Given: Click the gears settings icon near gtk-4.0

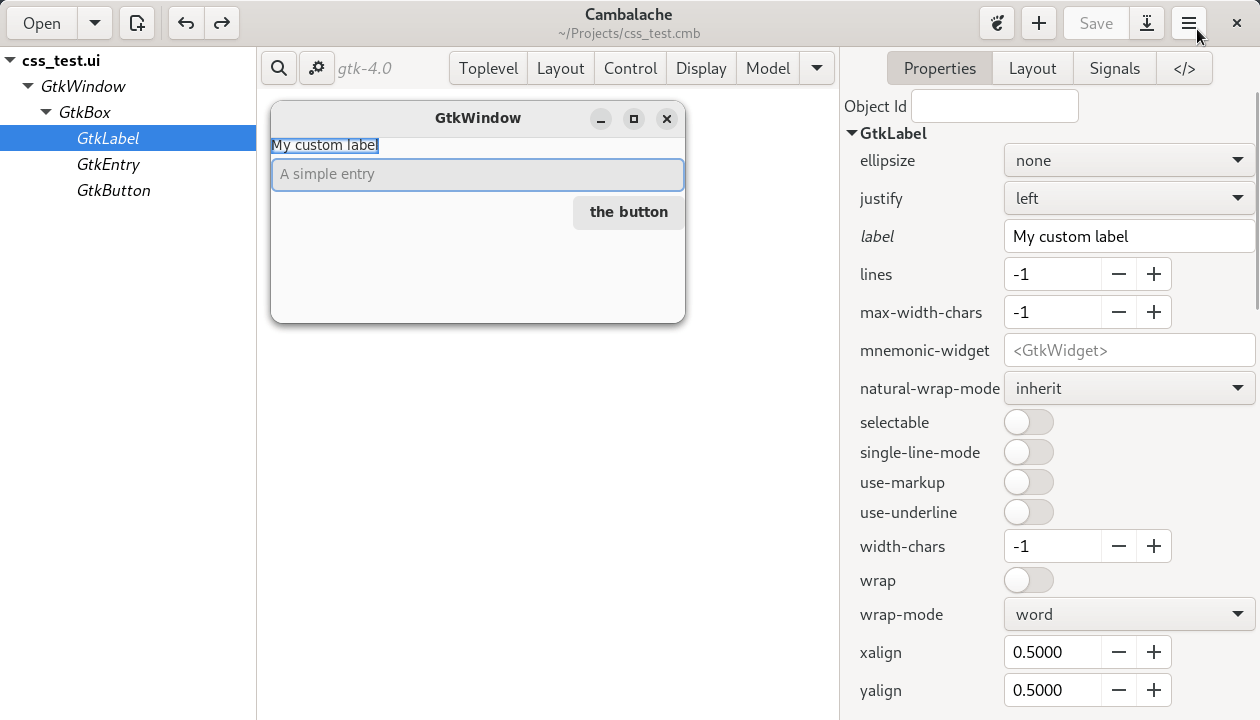Looking at the screenshot, I should [316, 68].
